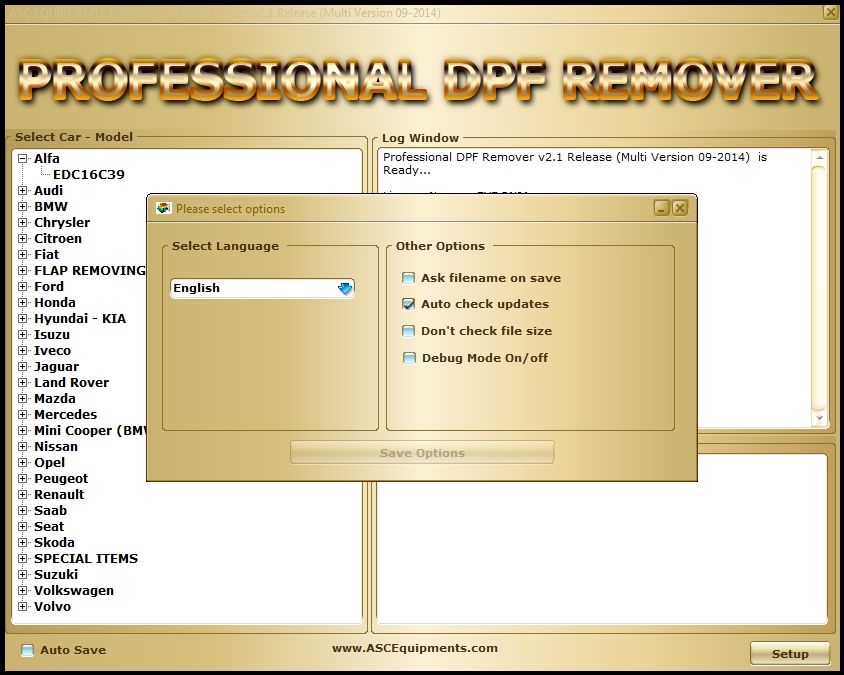Select EDC16C39 under Alfa
This screenshot has width=844, height=675.
point(89,175)
